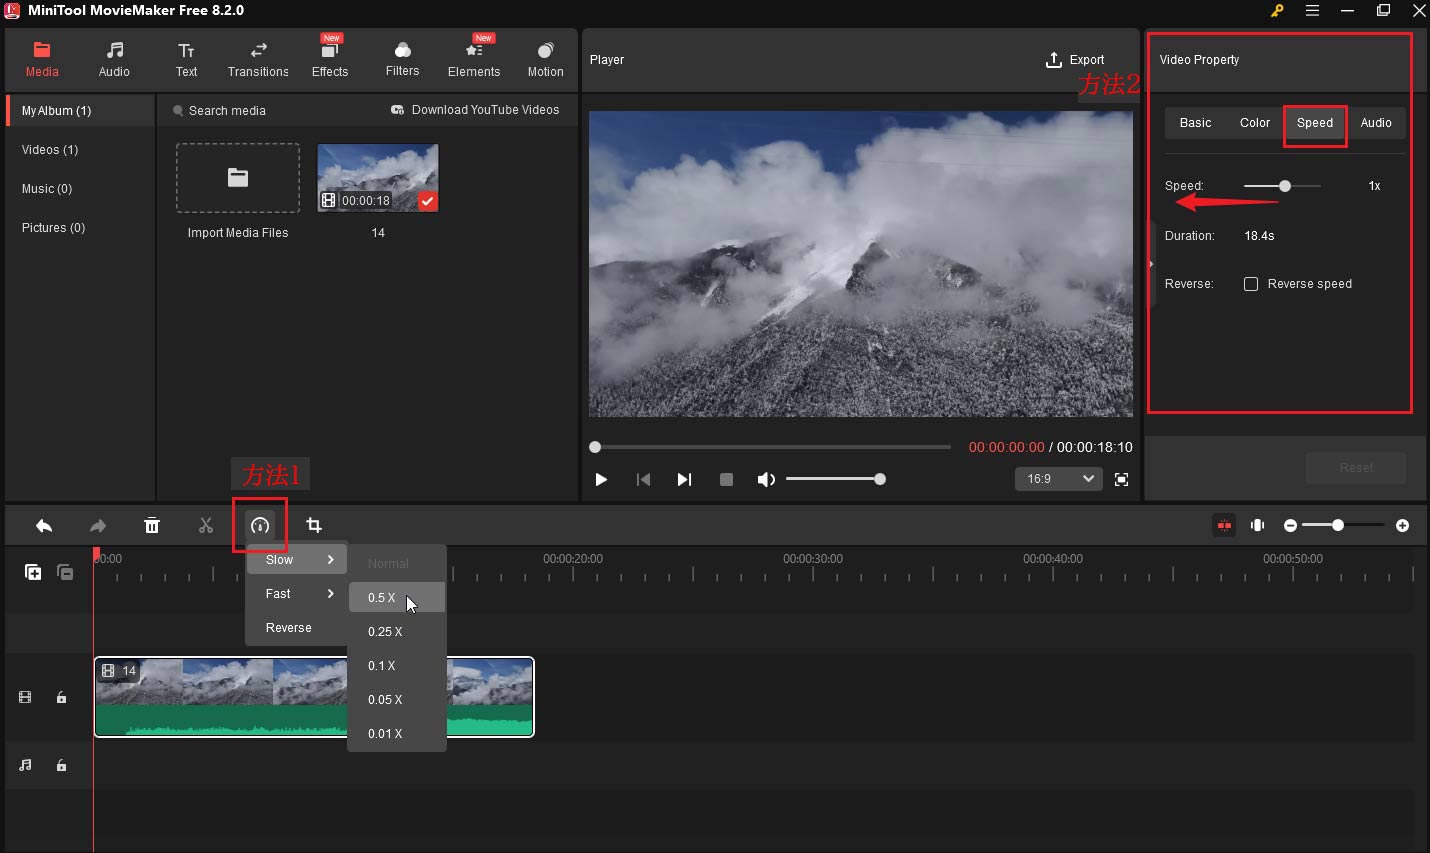Zoom in the timeline

point(1402,525)
